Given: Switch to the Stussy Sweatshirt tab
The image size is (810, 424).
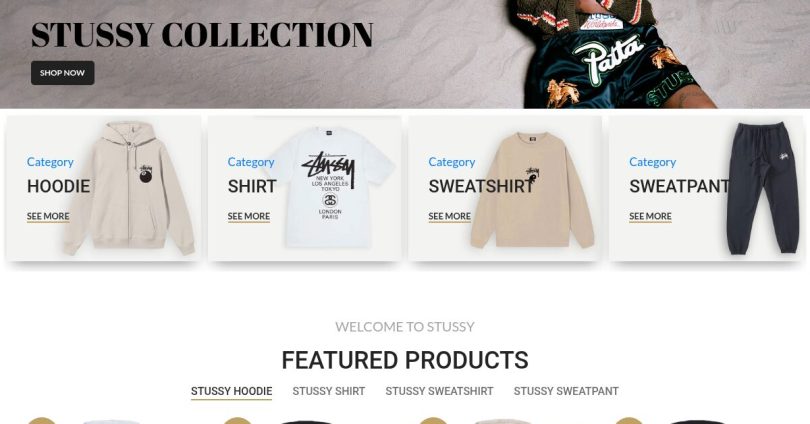Looking at the screenshot, I should pos(439,391).
